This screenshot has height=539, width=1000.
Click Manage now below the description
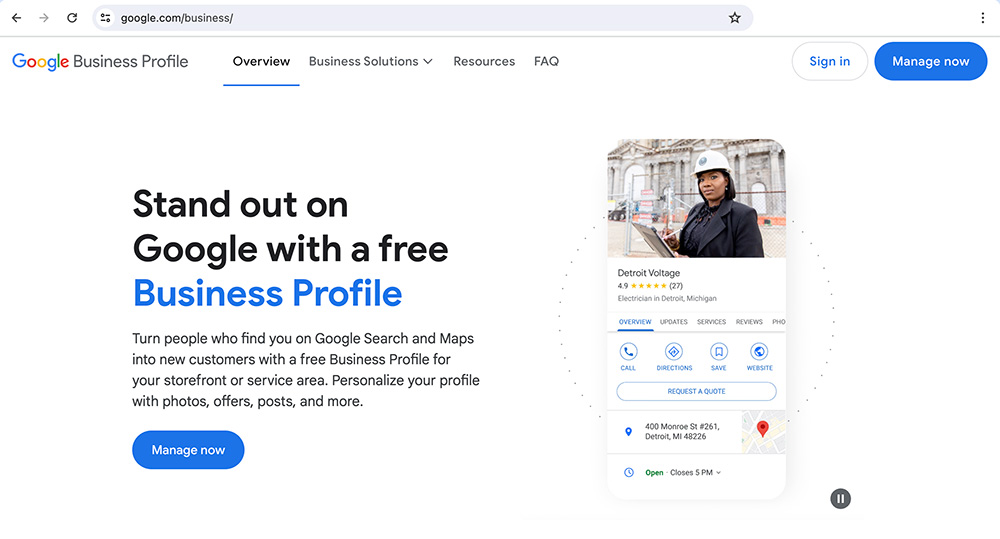188,450
